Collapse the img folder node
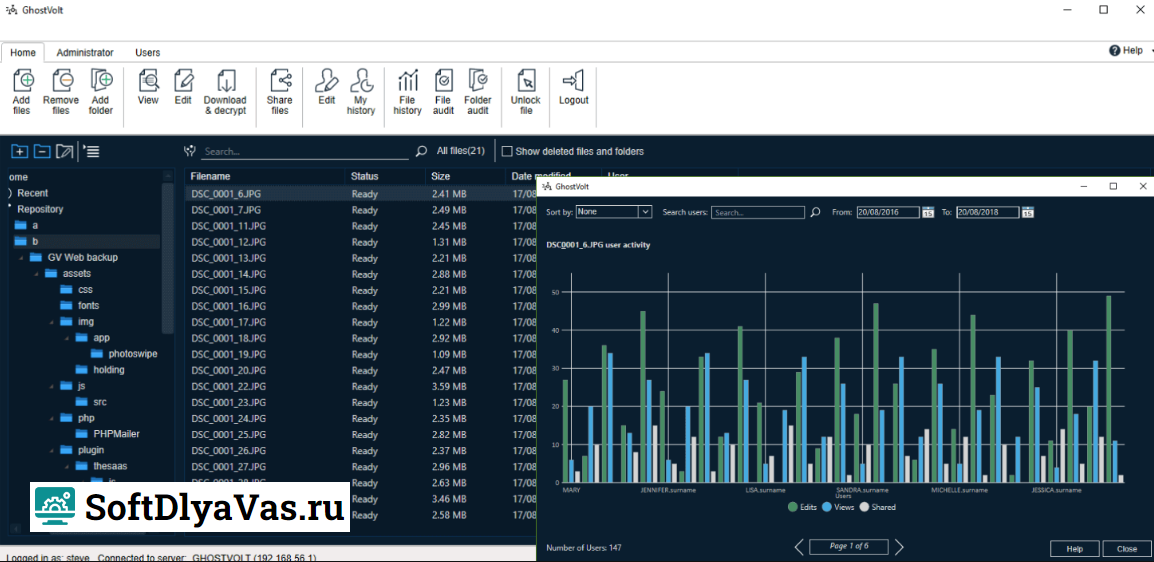This screenshot has width=1154, height=562. coord(51,322)
